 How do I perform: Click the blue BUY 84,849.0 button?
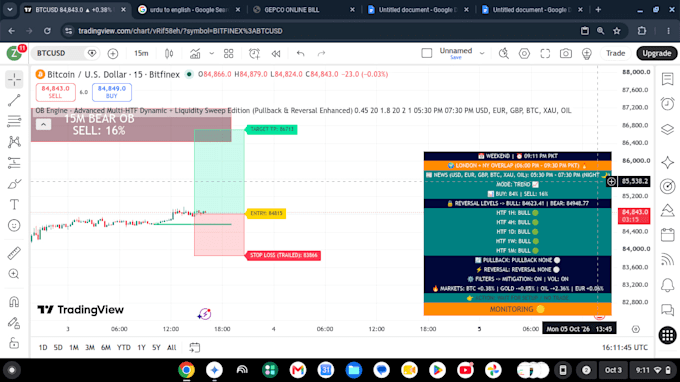point(112,92)
